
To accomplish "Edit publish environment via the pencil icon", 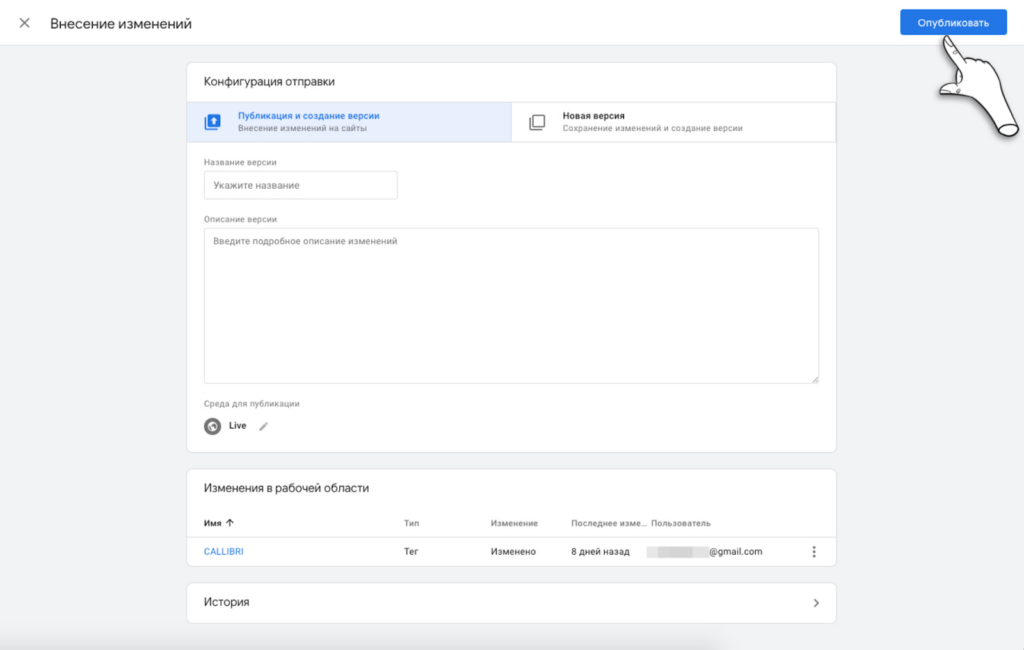I will pyautogui.click(x=264, y=426).
